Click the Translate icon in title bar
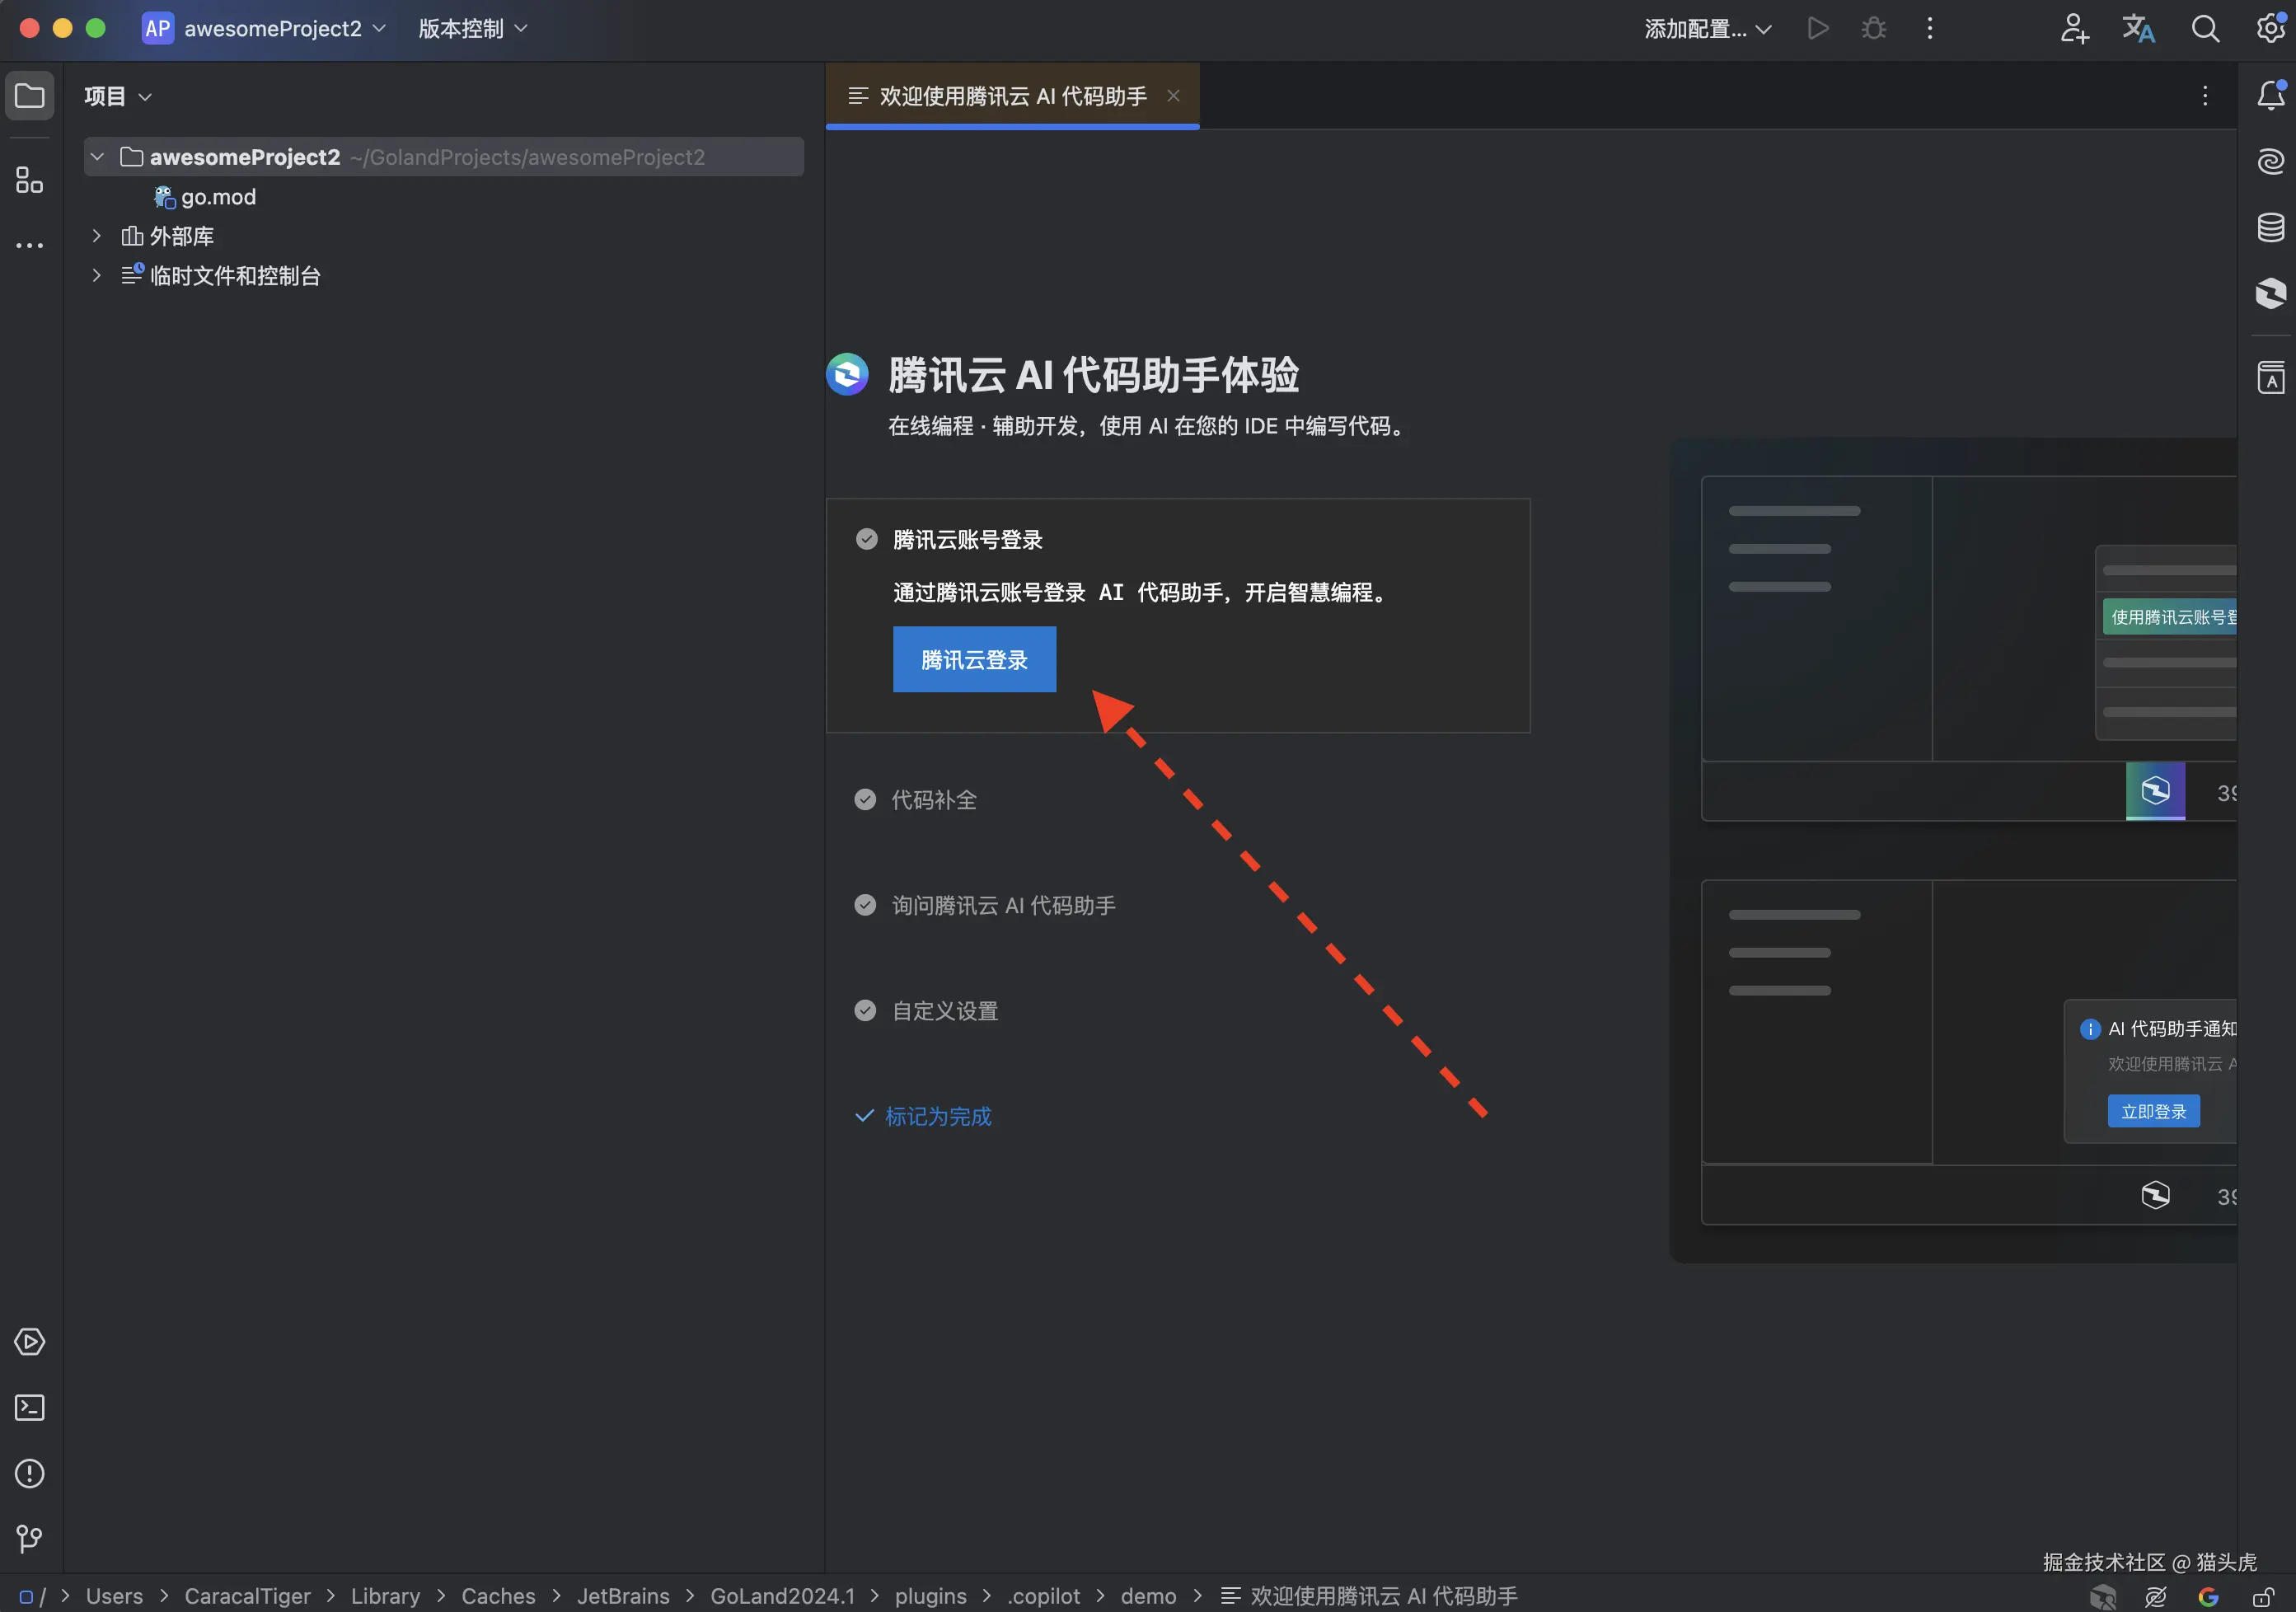The height and width of the screenshot is (1612, 2296). pyautogui.click(x=2139, y=28)
